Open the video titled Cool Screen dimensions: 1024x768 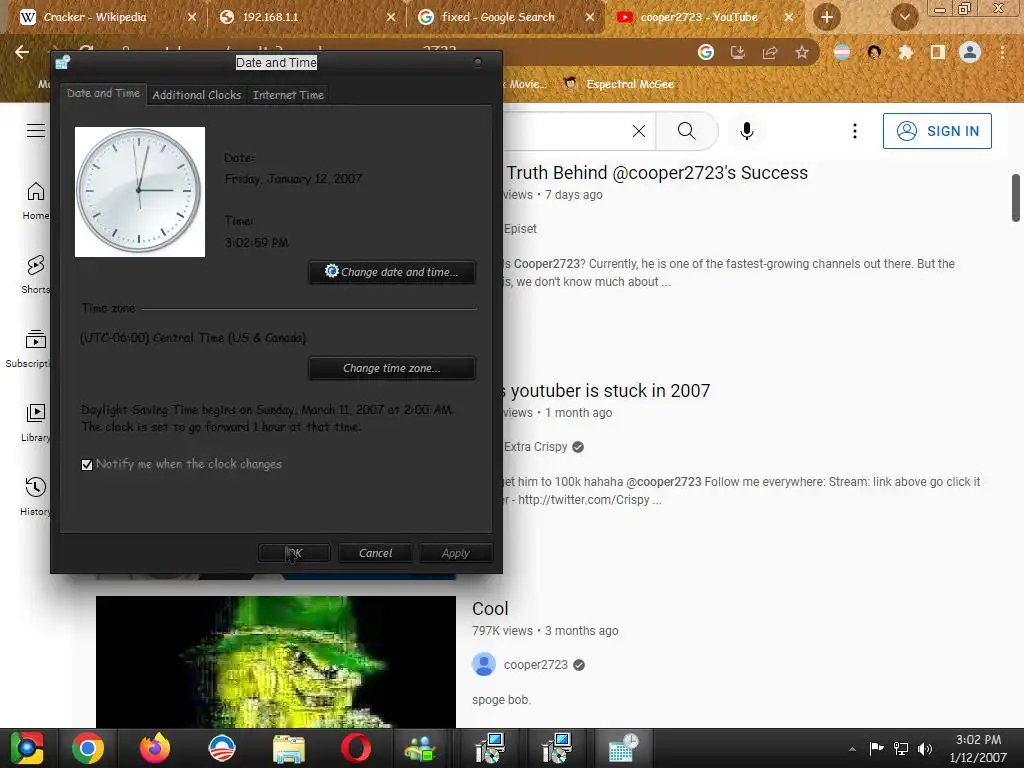[x=490, y=609]
